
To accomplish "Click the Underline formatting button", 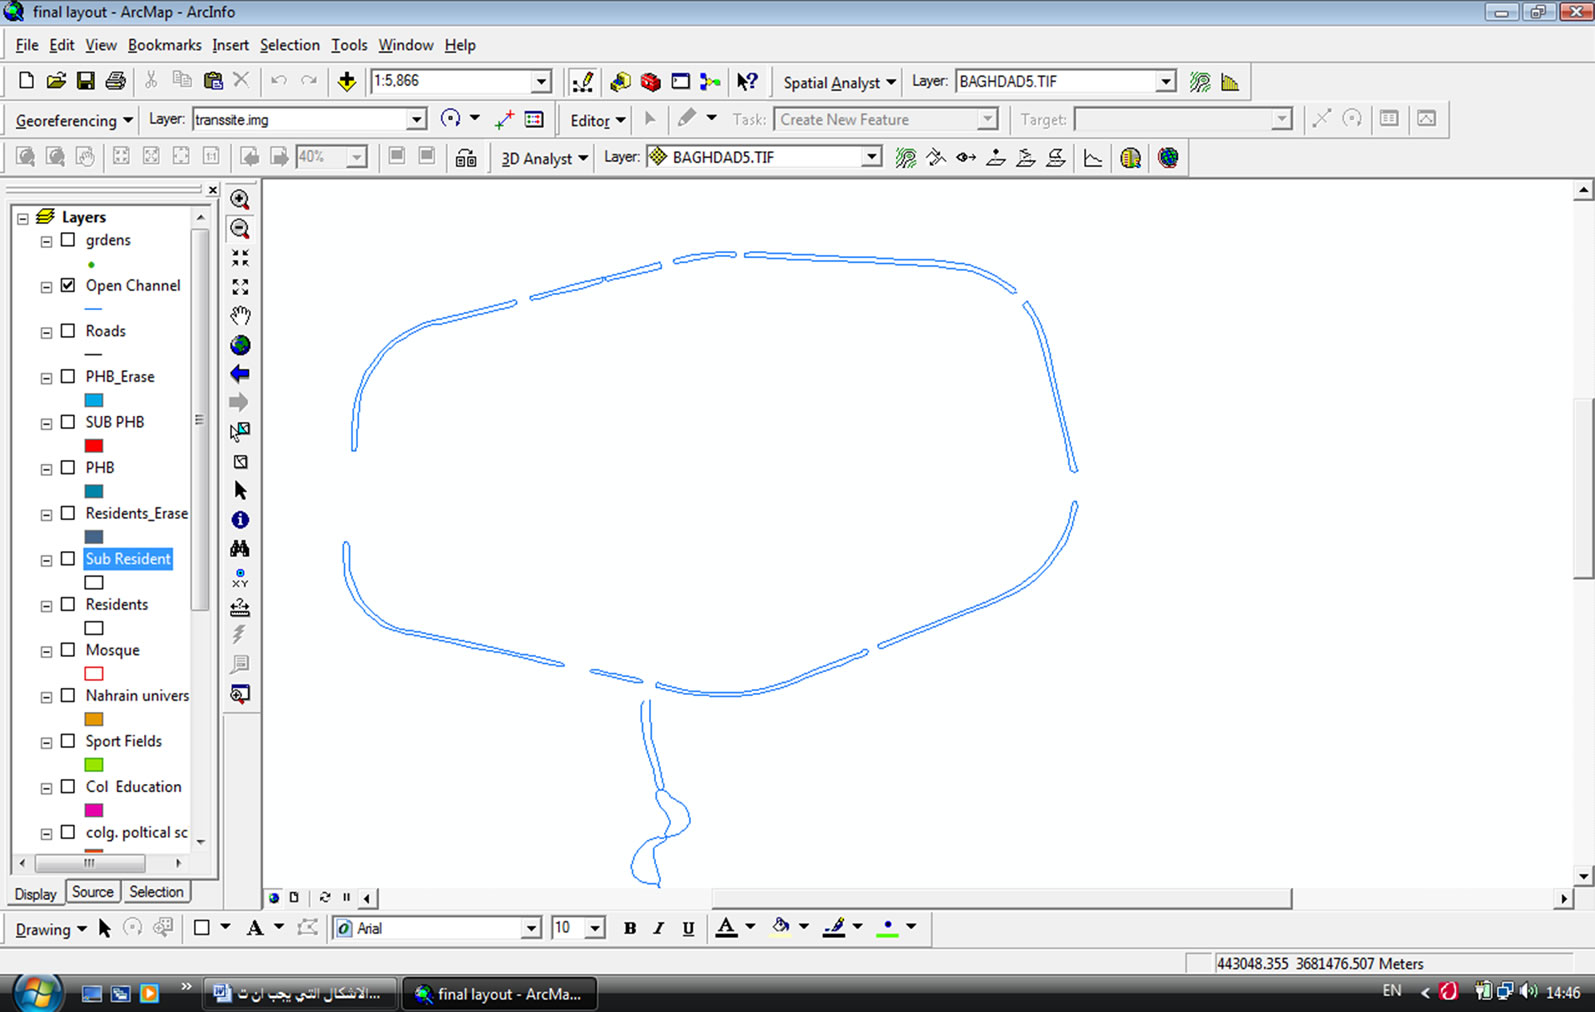I will click(688, 928).
